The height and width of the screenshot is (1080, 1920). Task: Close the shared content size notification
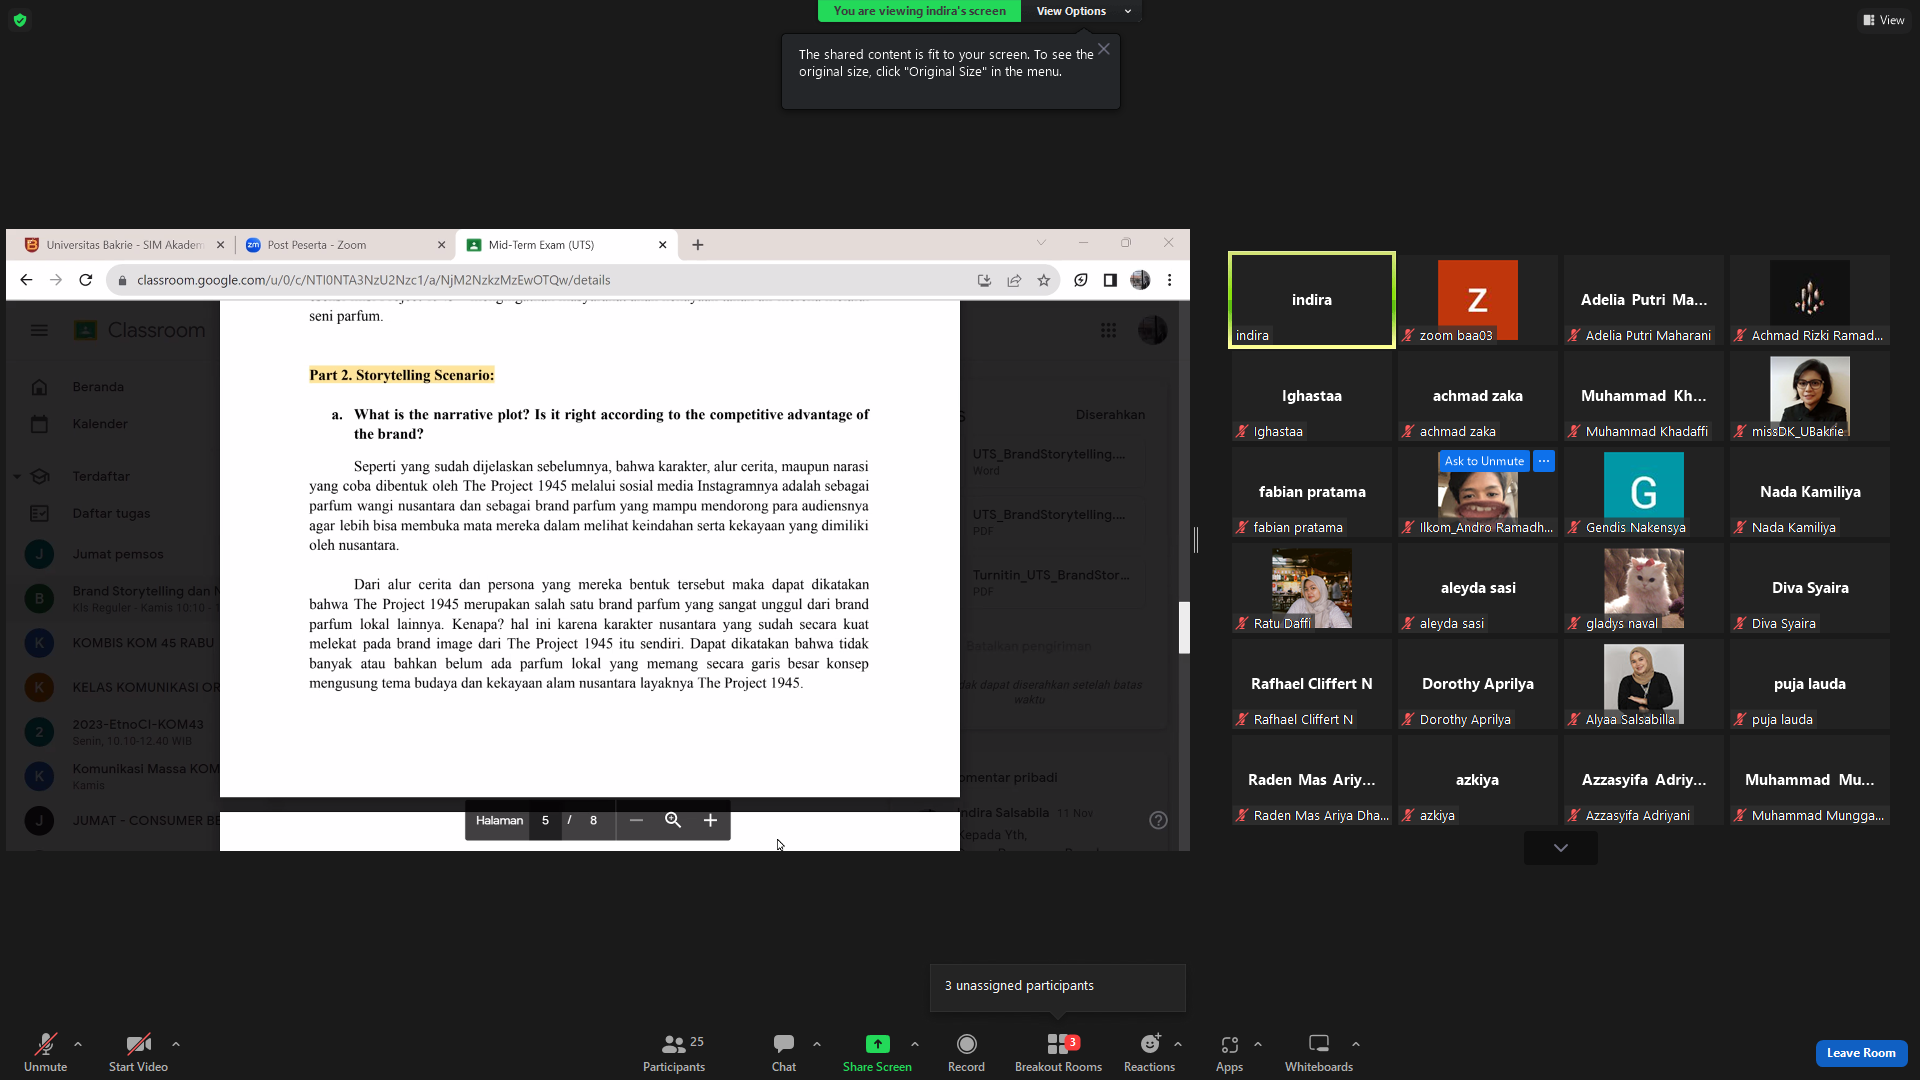pyautogui.click(x=1103, y=49)
